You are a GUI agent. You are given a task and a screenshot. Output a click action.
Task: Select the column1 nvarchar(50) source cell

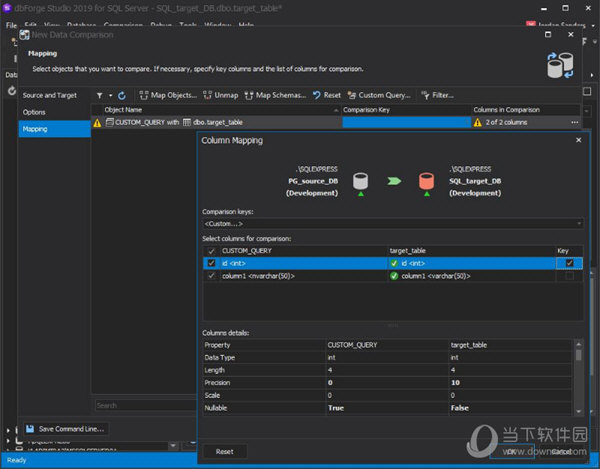click(x=304, y=276)
